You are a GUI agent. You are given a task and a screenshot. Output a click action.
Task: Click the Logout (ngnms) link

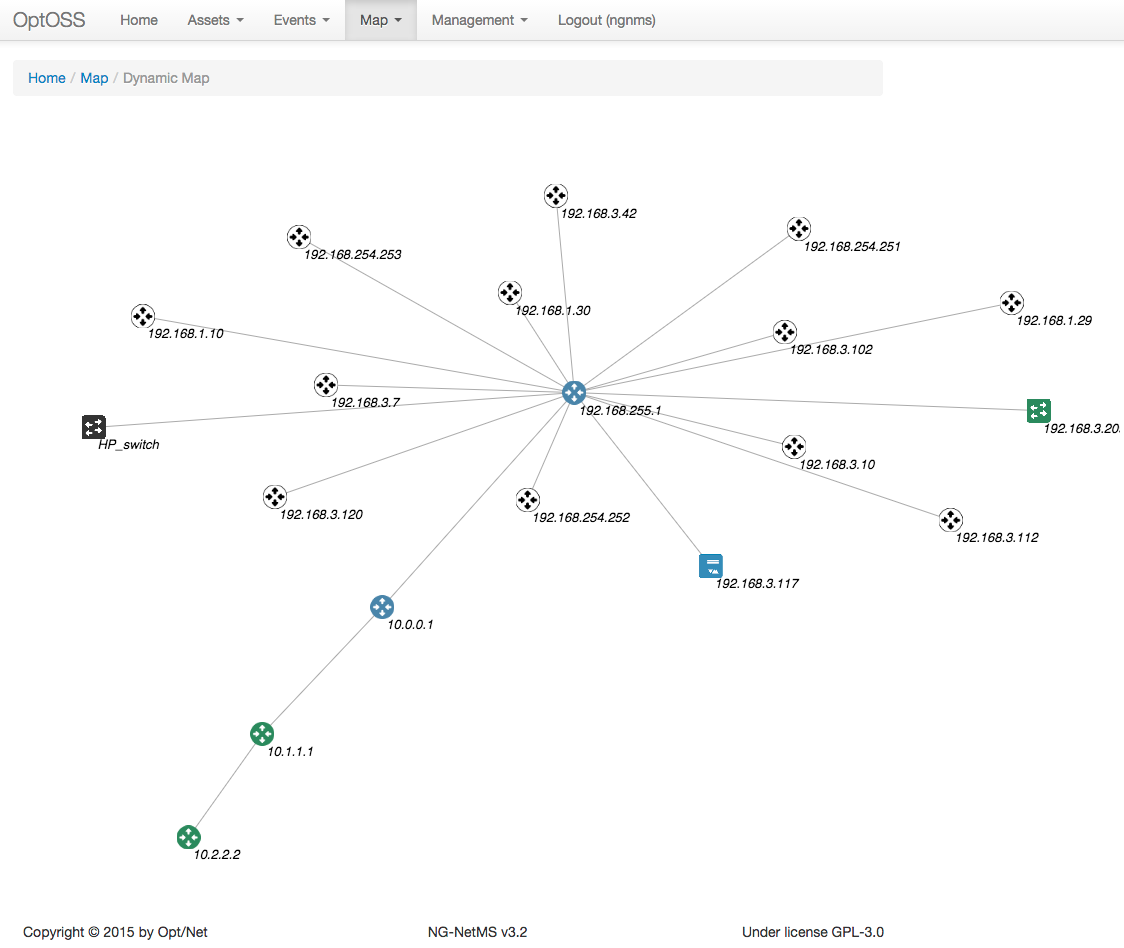[x=606, y=20]
